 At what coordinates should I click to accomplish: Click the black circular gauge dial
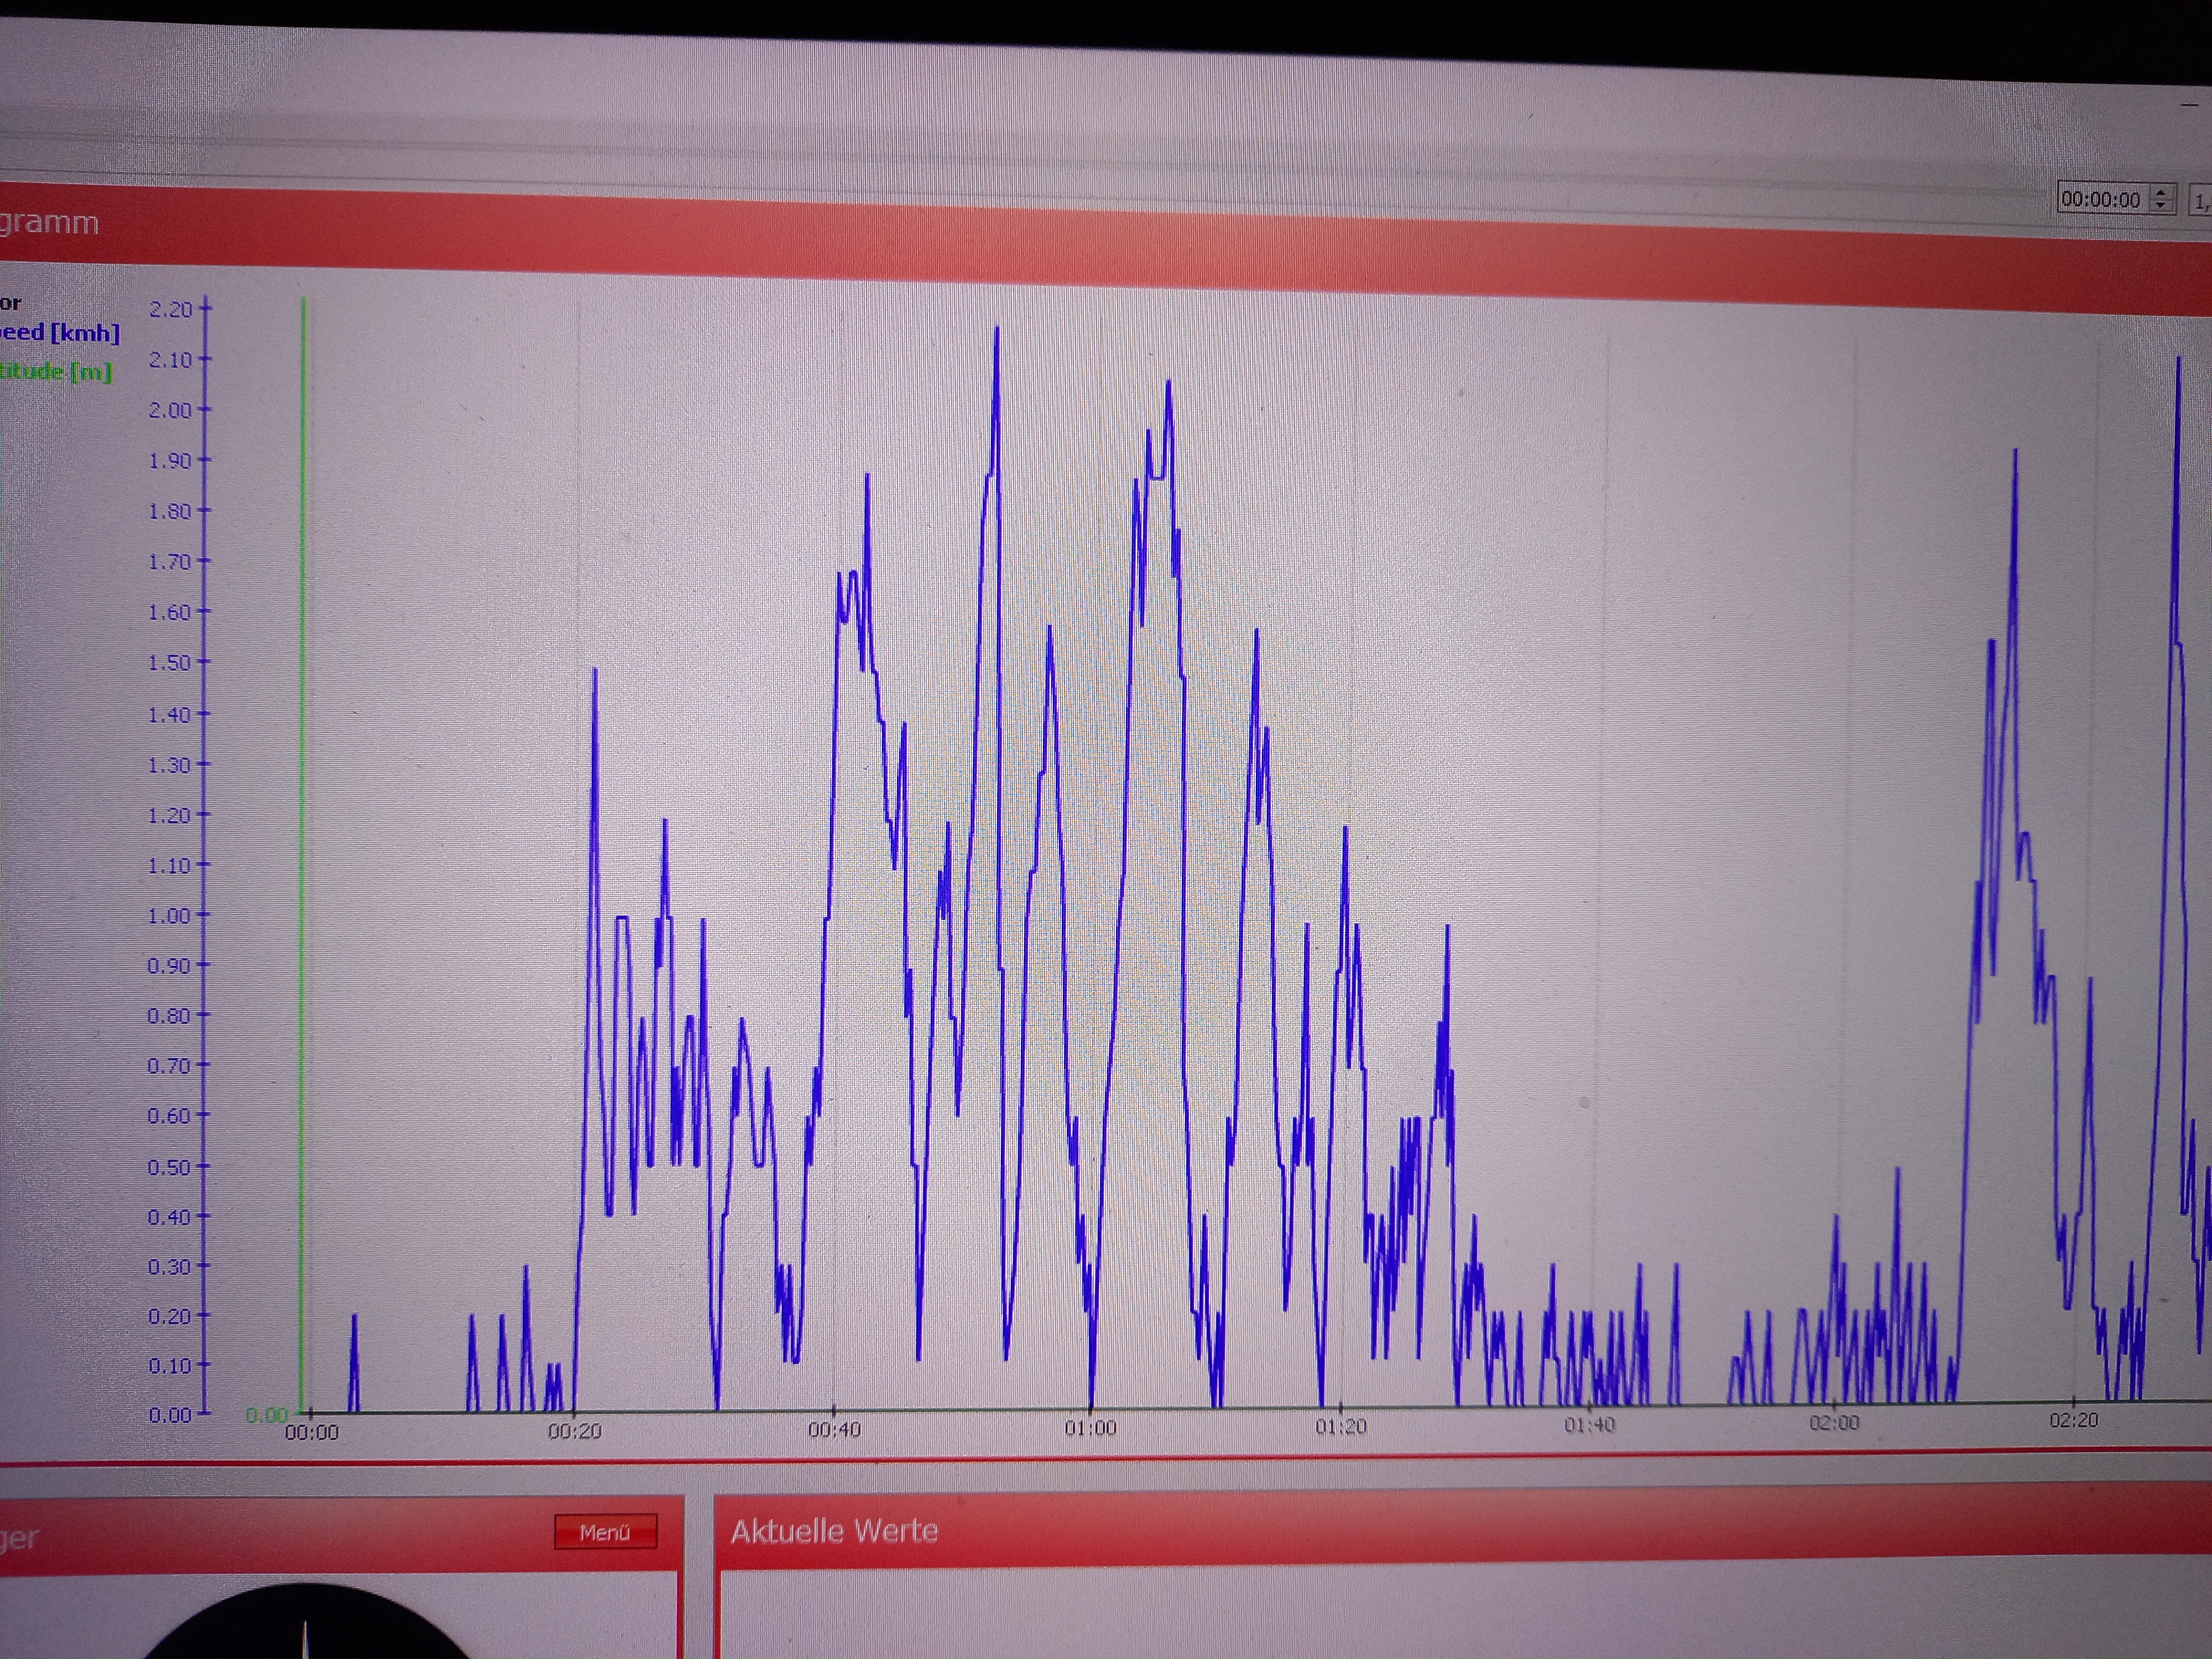coord(305,1625)
